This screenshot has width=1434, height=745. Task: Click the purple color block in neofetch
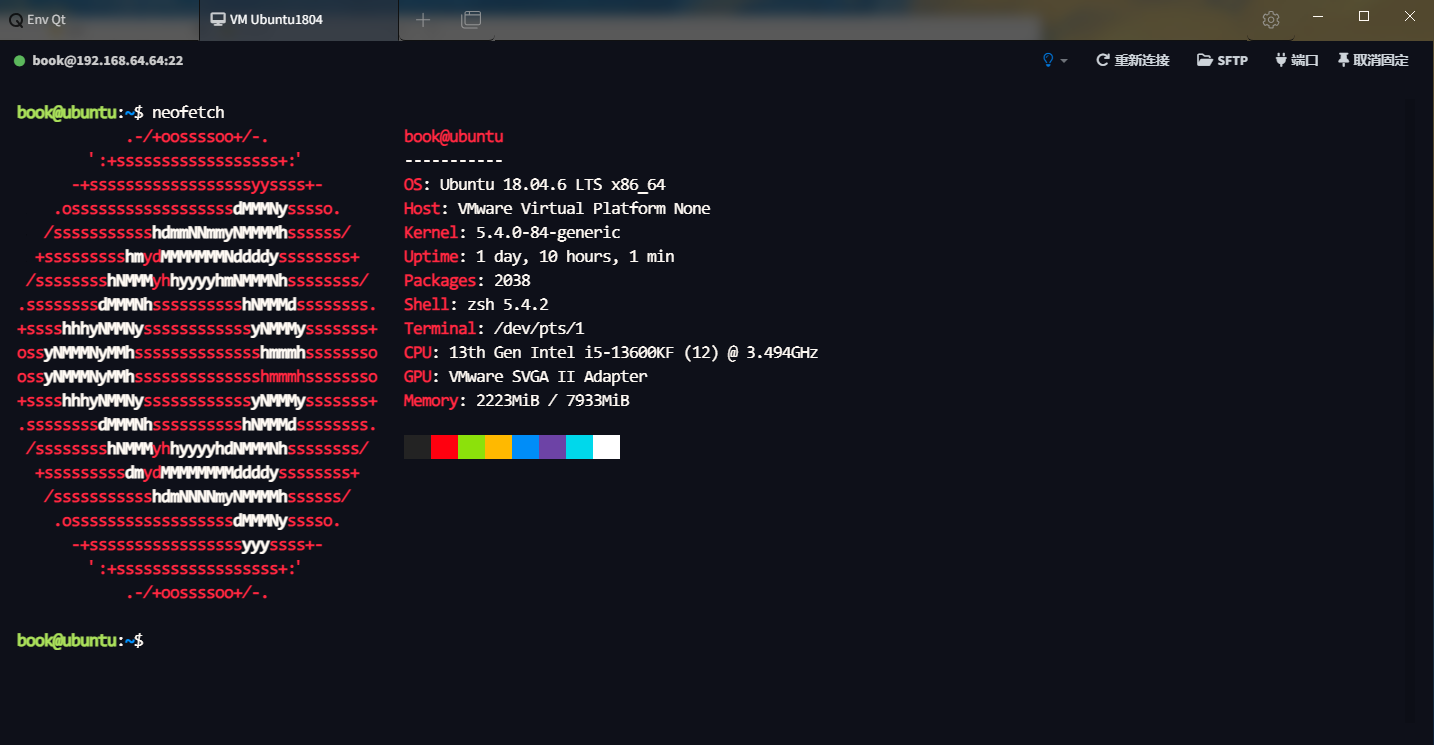(x=552, y=447)
